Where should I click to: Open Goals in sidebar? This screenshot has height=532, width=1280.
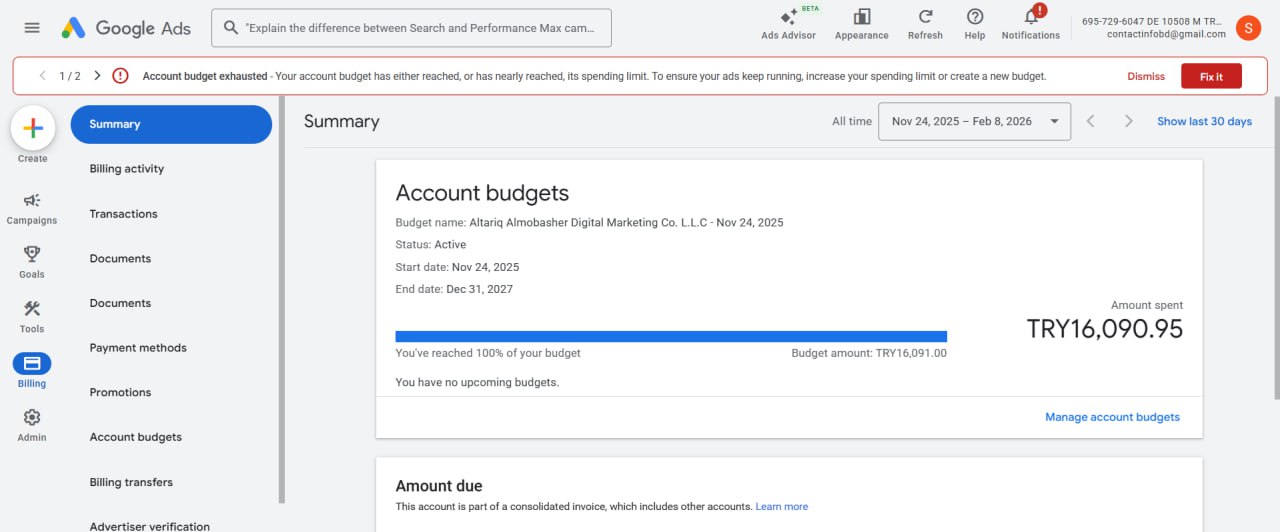click(x=32, y=263)
